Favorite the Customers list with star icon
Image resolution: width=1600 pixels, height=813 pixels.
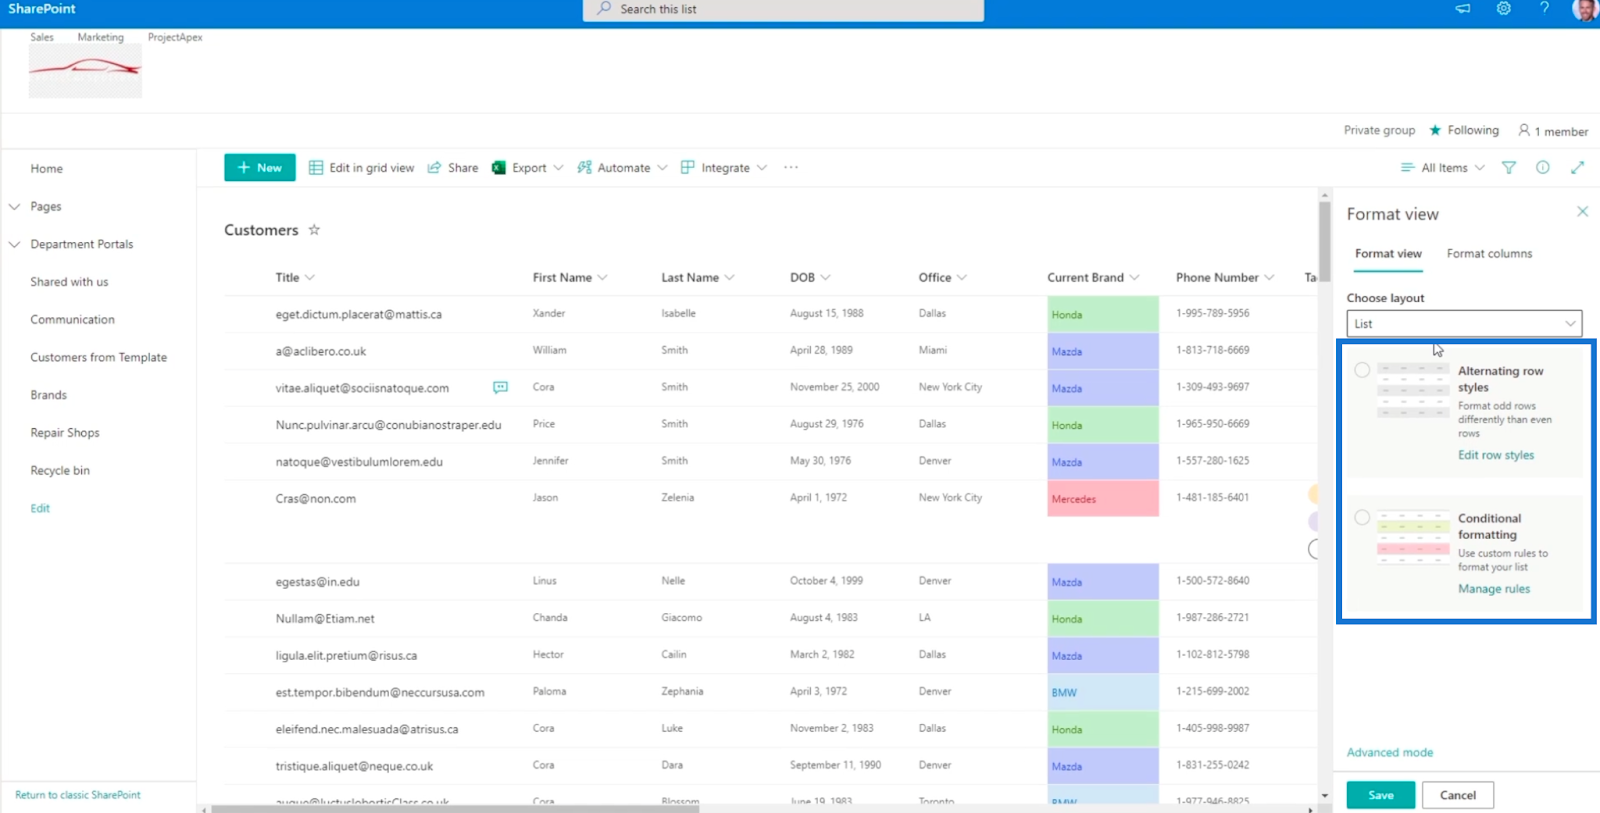click(x=314, y=230)
